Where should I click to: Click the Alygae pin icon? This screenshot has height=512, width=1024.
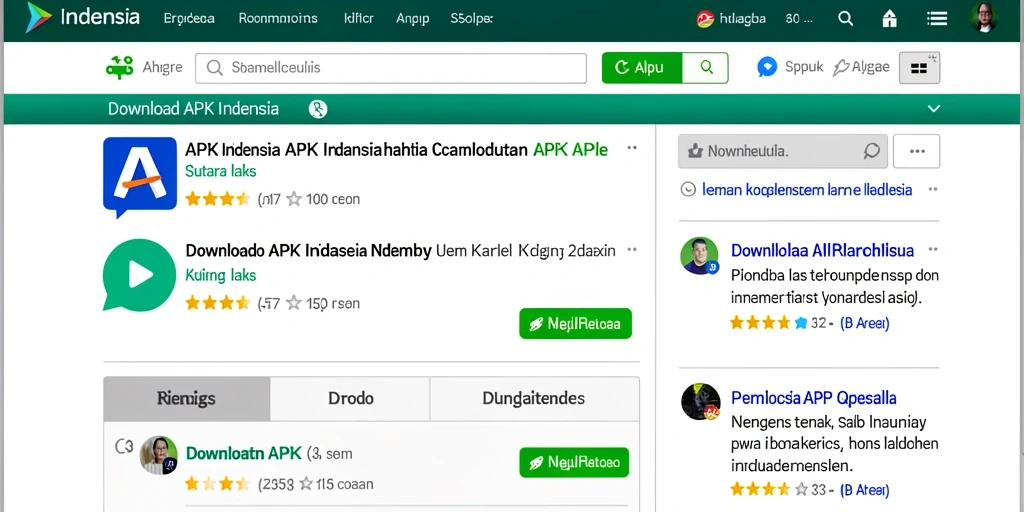[x=841, y=67]
